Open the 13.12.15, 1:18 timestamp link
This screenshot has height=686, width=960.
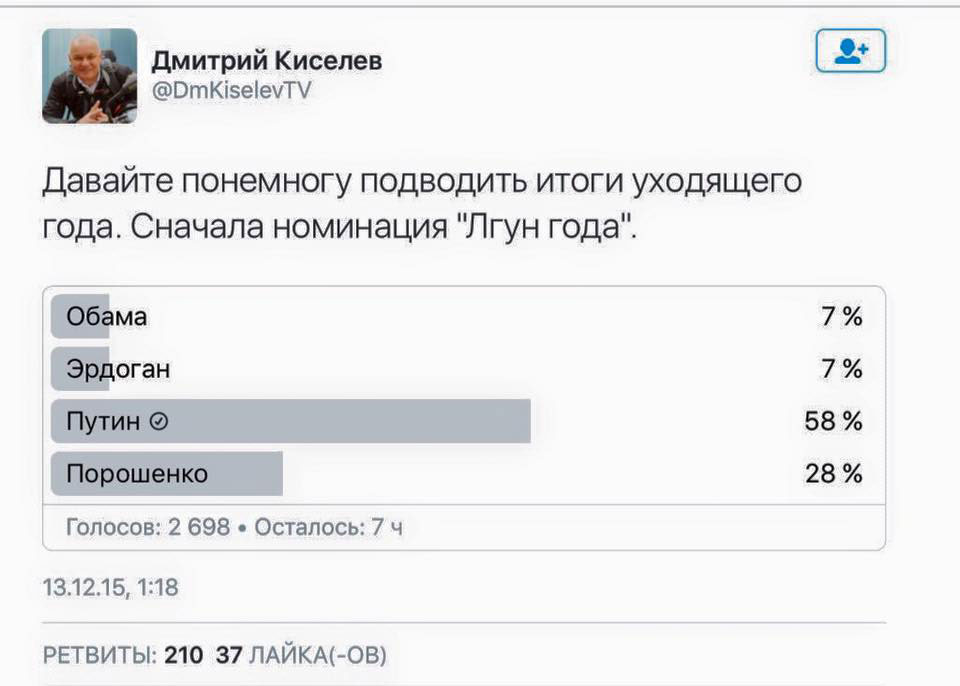pos(110,587)
